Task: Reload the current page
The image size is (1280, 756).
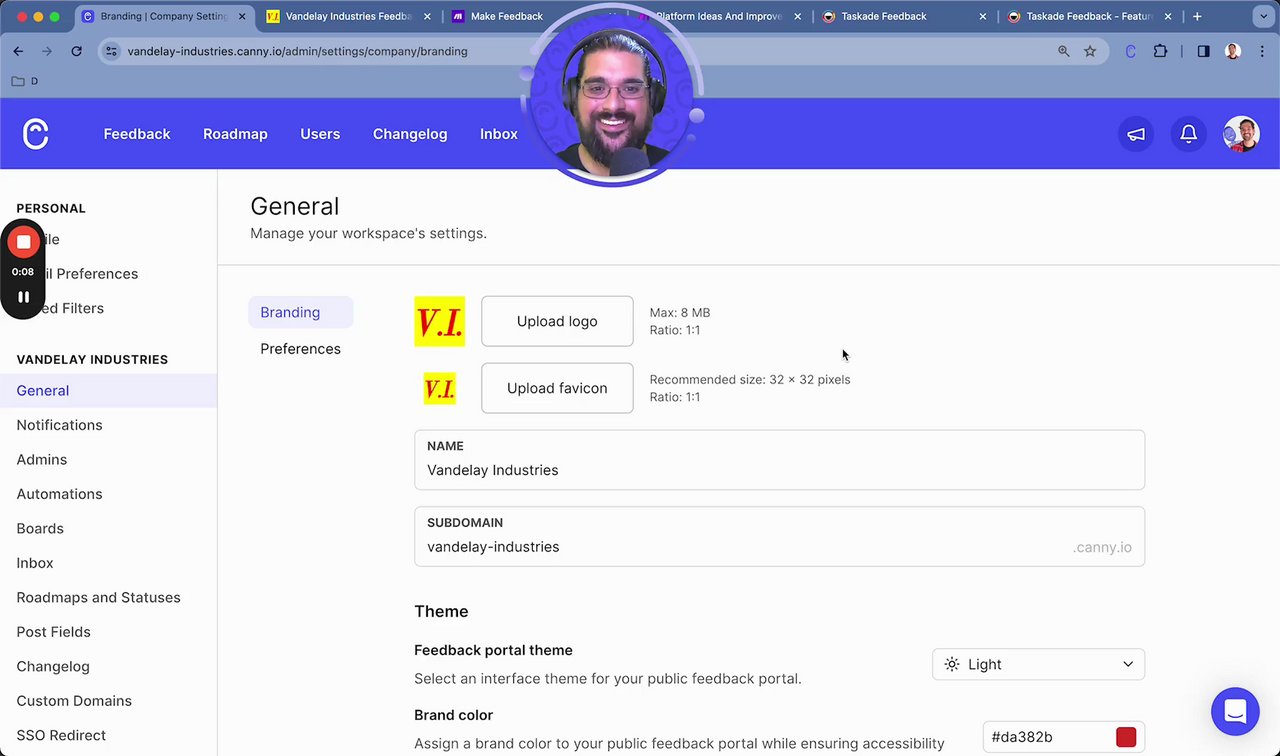Action: [76, 51]
